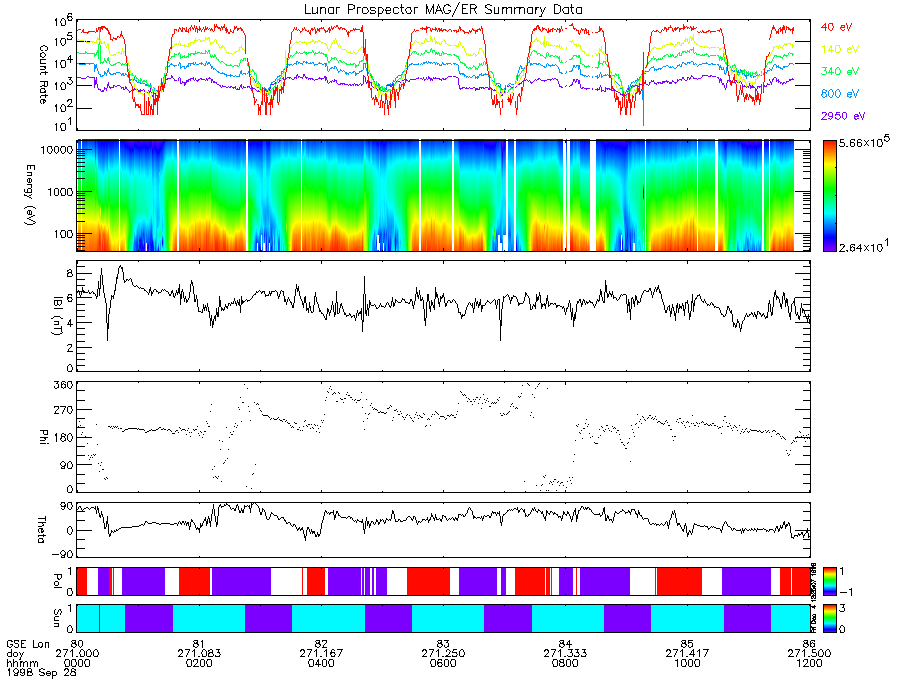Viewport: 900px width, 700px height.
Task: Click the Sun panel color scale bar
Action: click(x=829, y=619)
